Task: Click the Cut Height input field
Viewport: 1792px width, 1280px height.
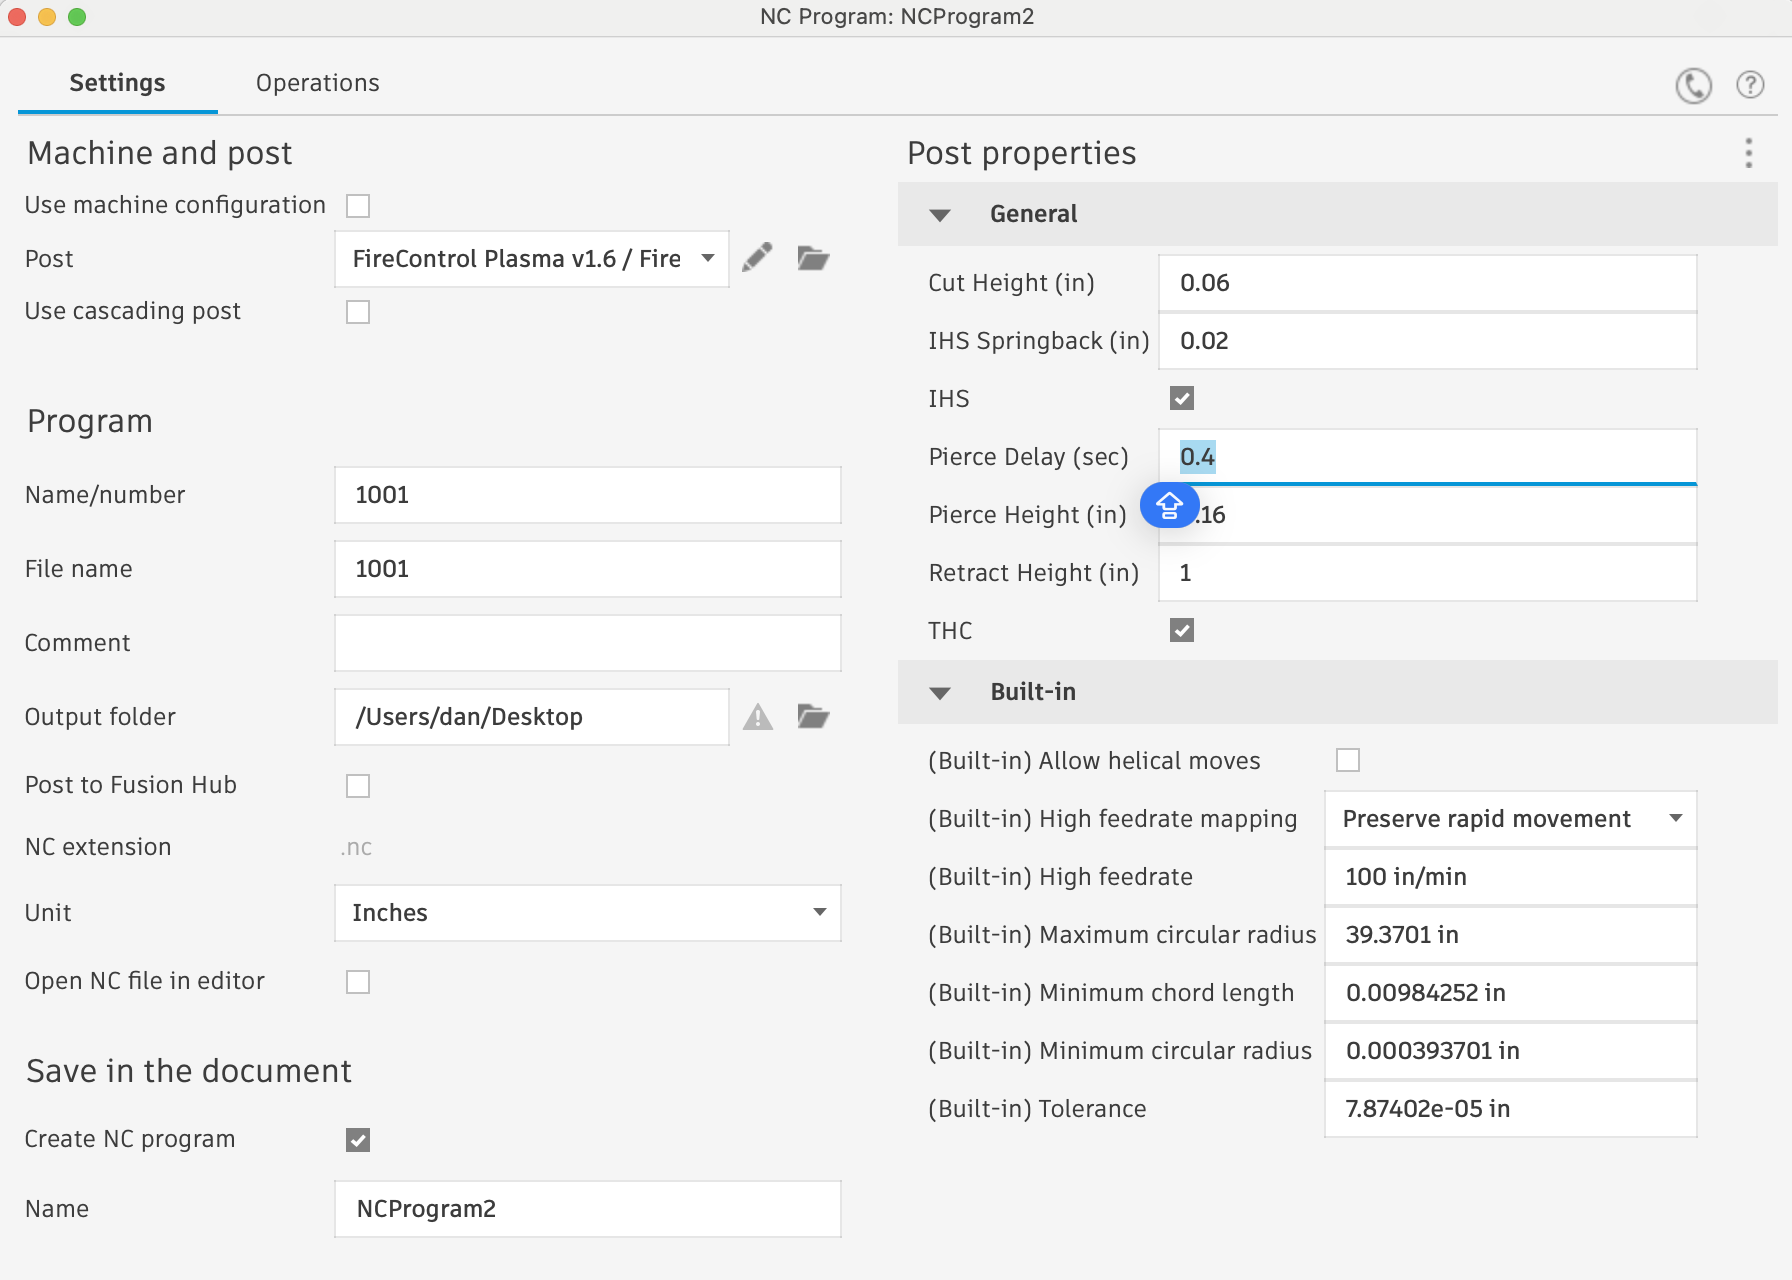Action: tap(1427, 283)
